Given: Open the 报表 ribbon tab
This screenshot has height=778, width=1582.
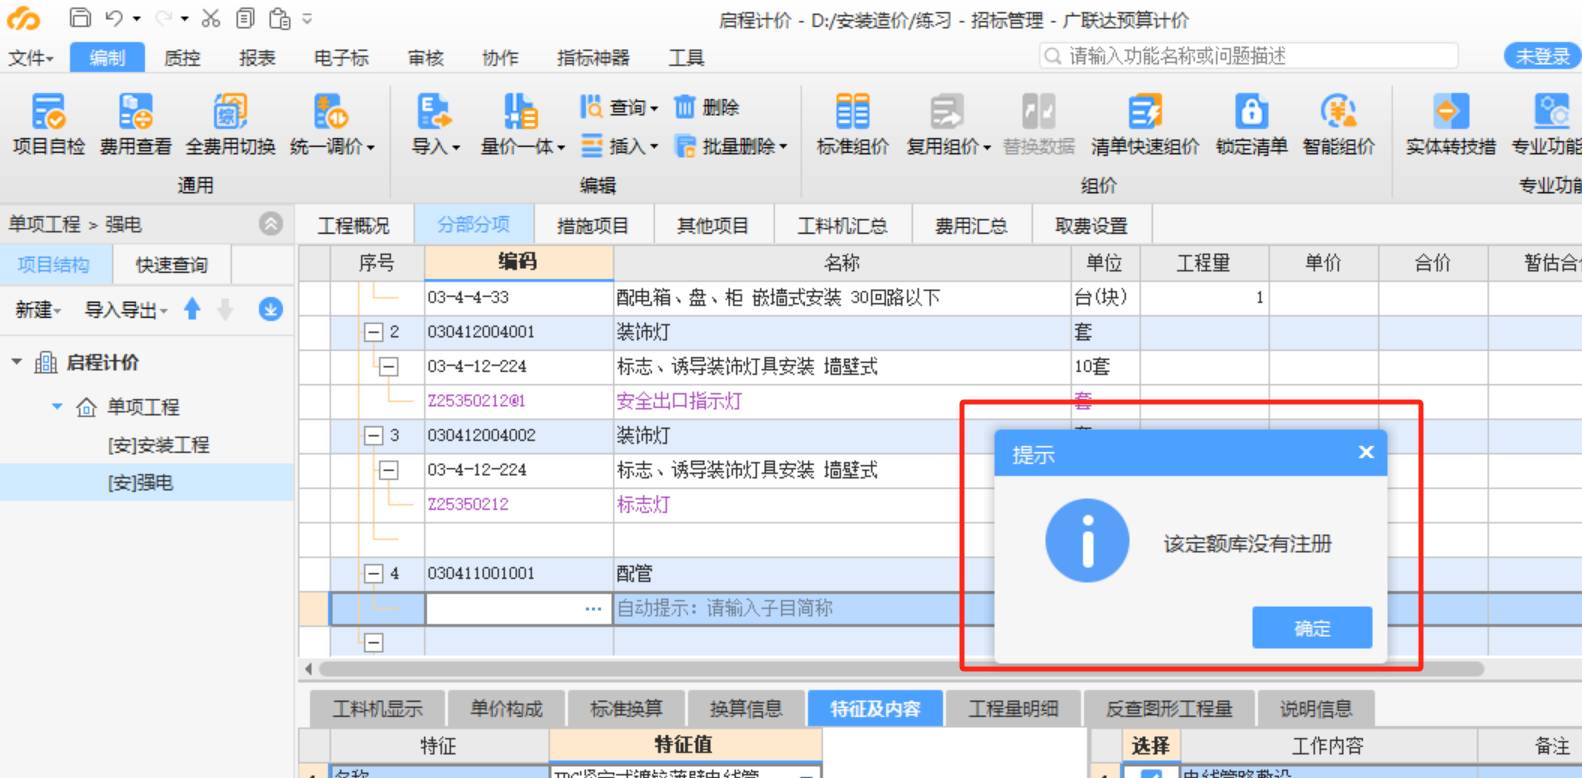Looking at the screenshot, I should click(x=257, y=58).
